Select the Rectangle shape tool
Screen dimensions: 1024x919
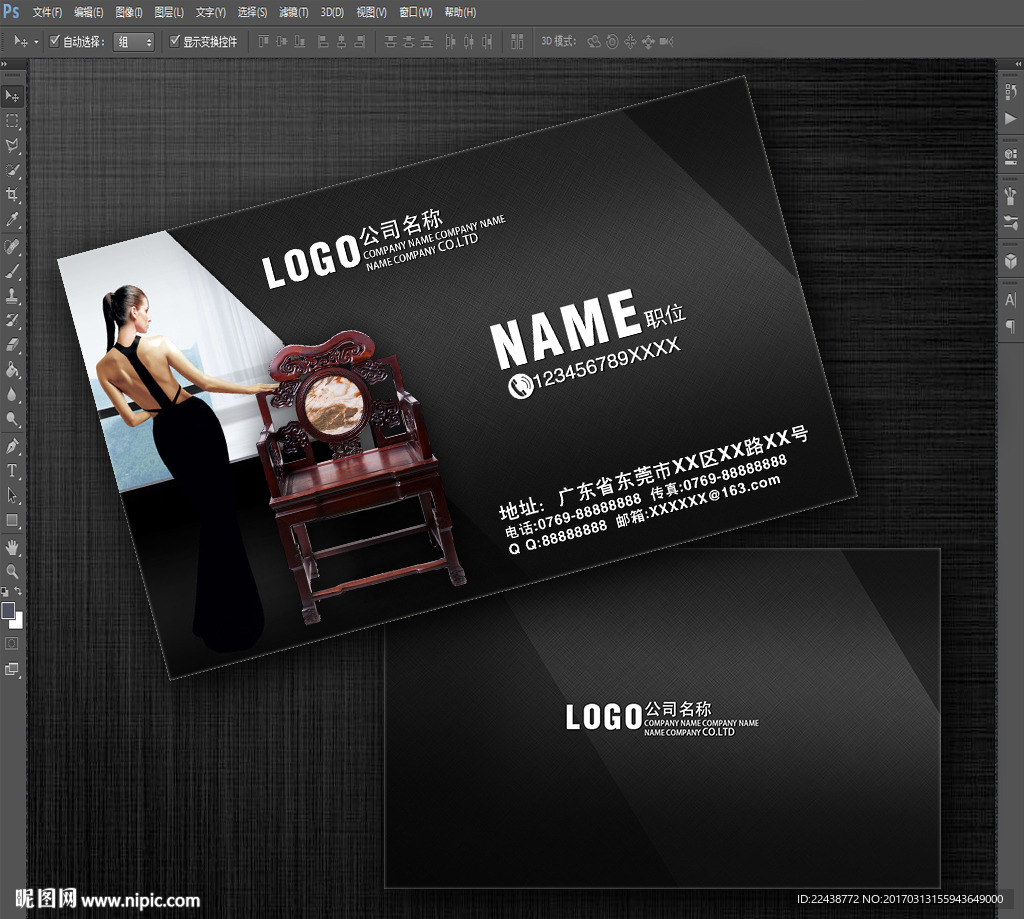tap(12, 521)
